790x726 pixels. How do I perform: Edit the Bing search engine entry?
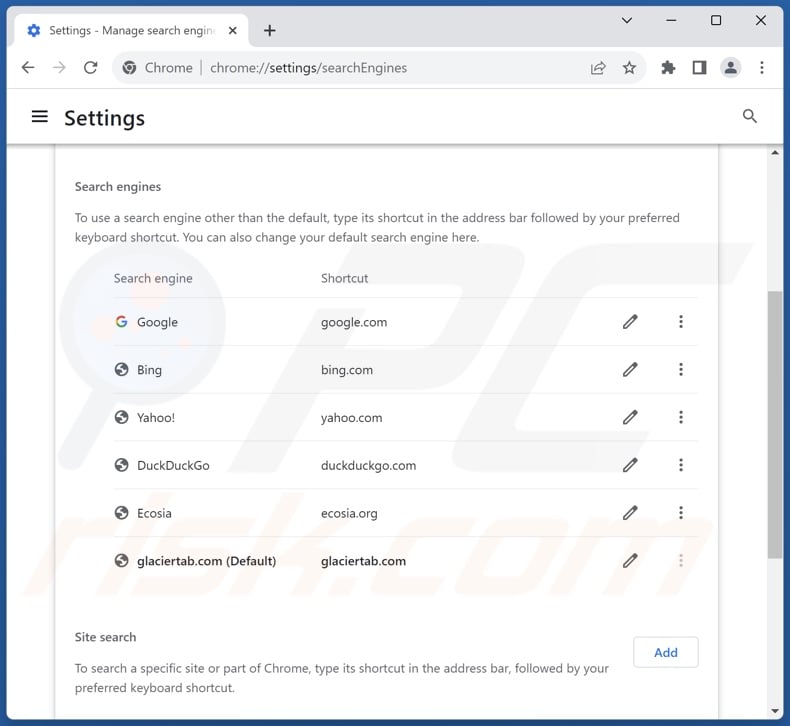630,370
